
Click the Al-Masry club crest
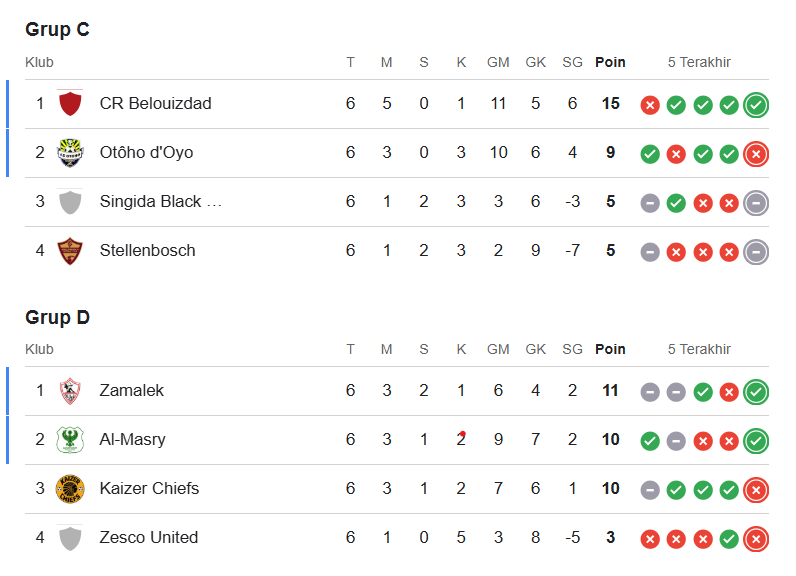70,439
